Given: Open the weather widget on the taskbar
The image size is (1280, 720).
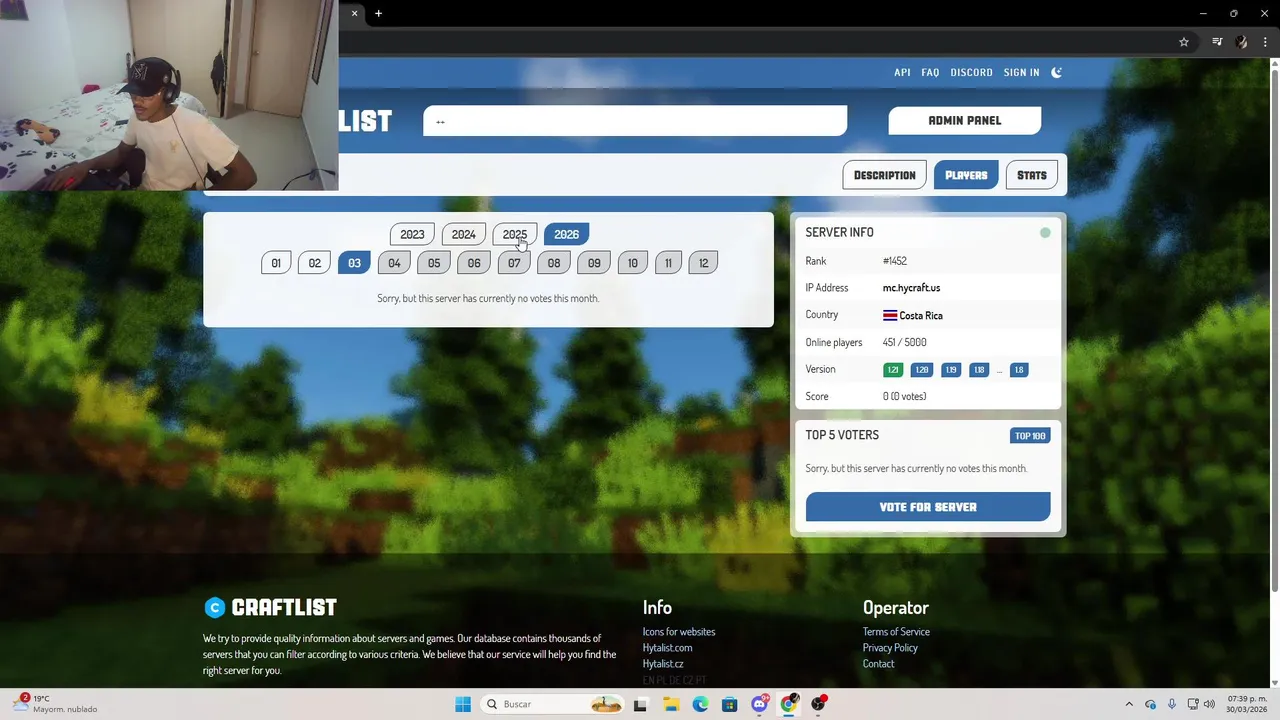Looking at the screenshot, I should coord(57,704).
